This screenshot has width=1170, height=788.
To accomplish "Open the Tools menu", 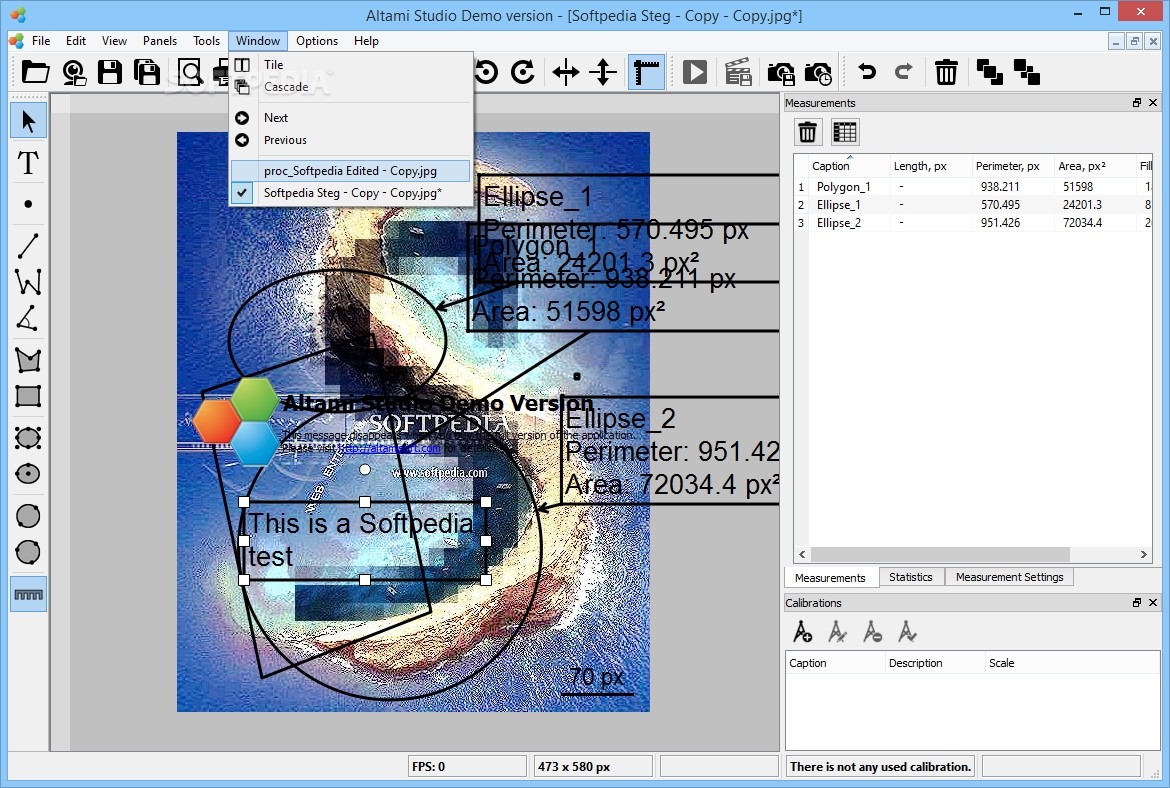I will (206, 40).
